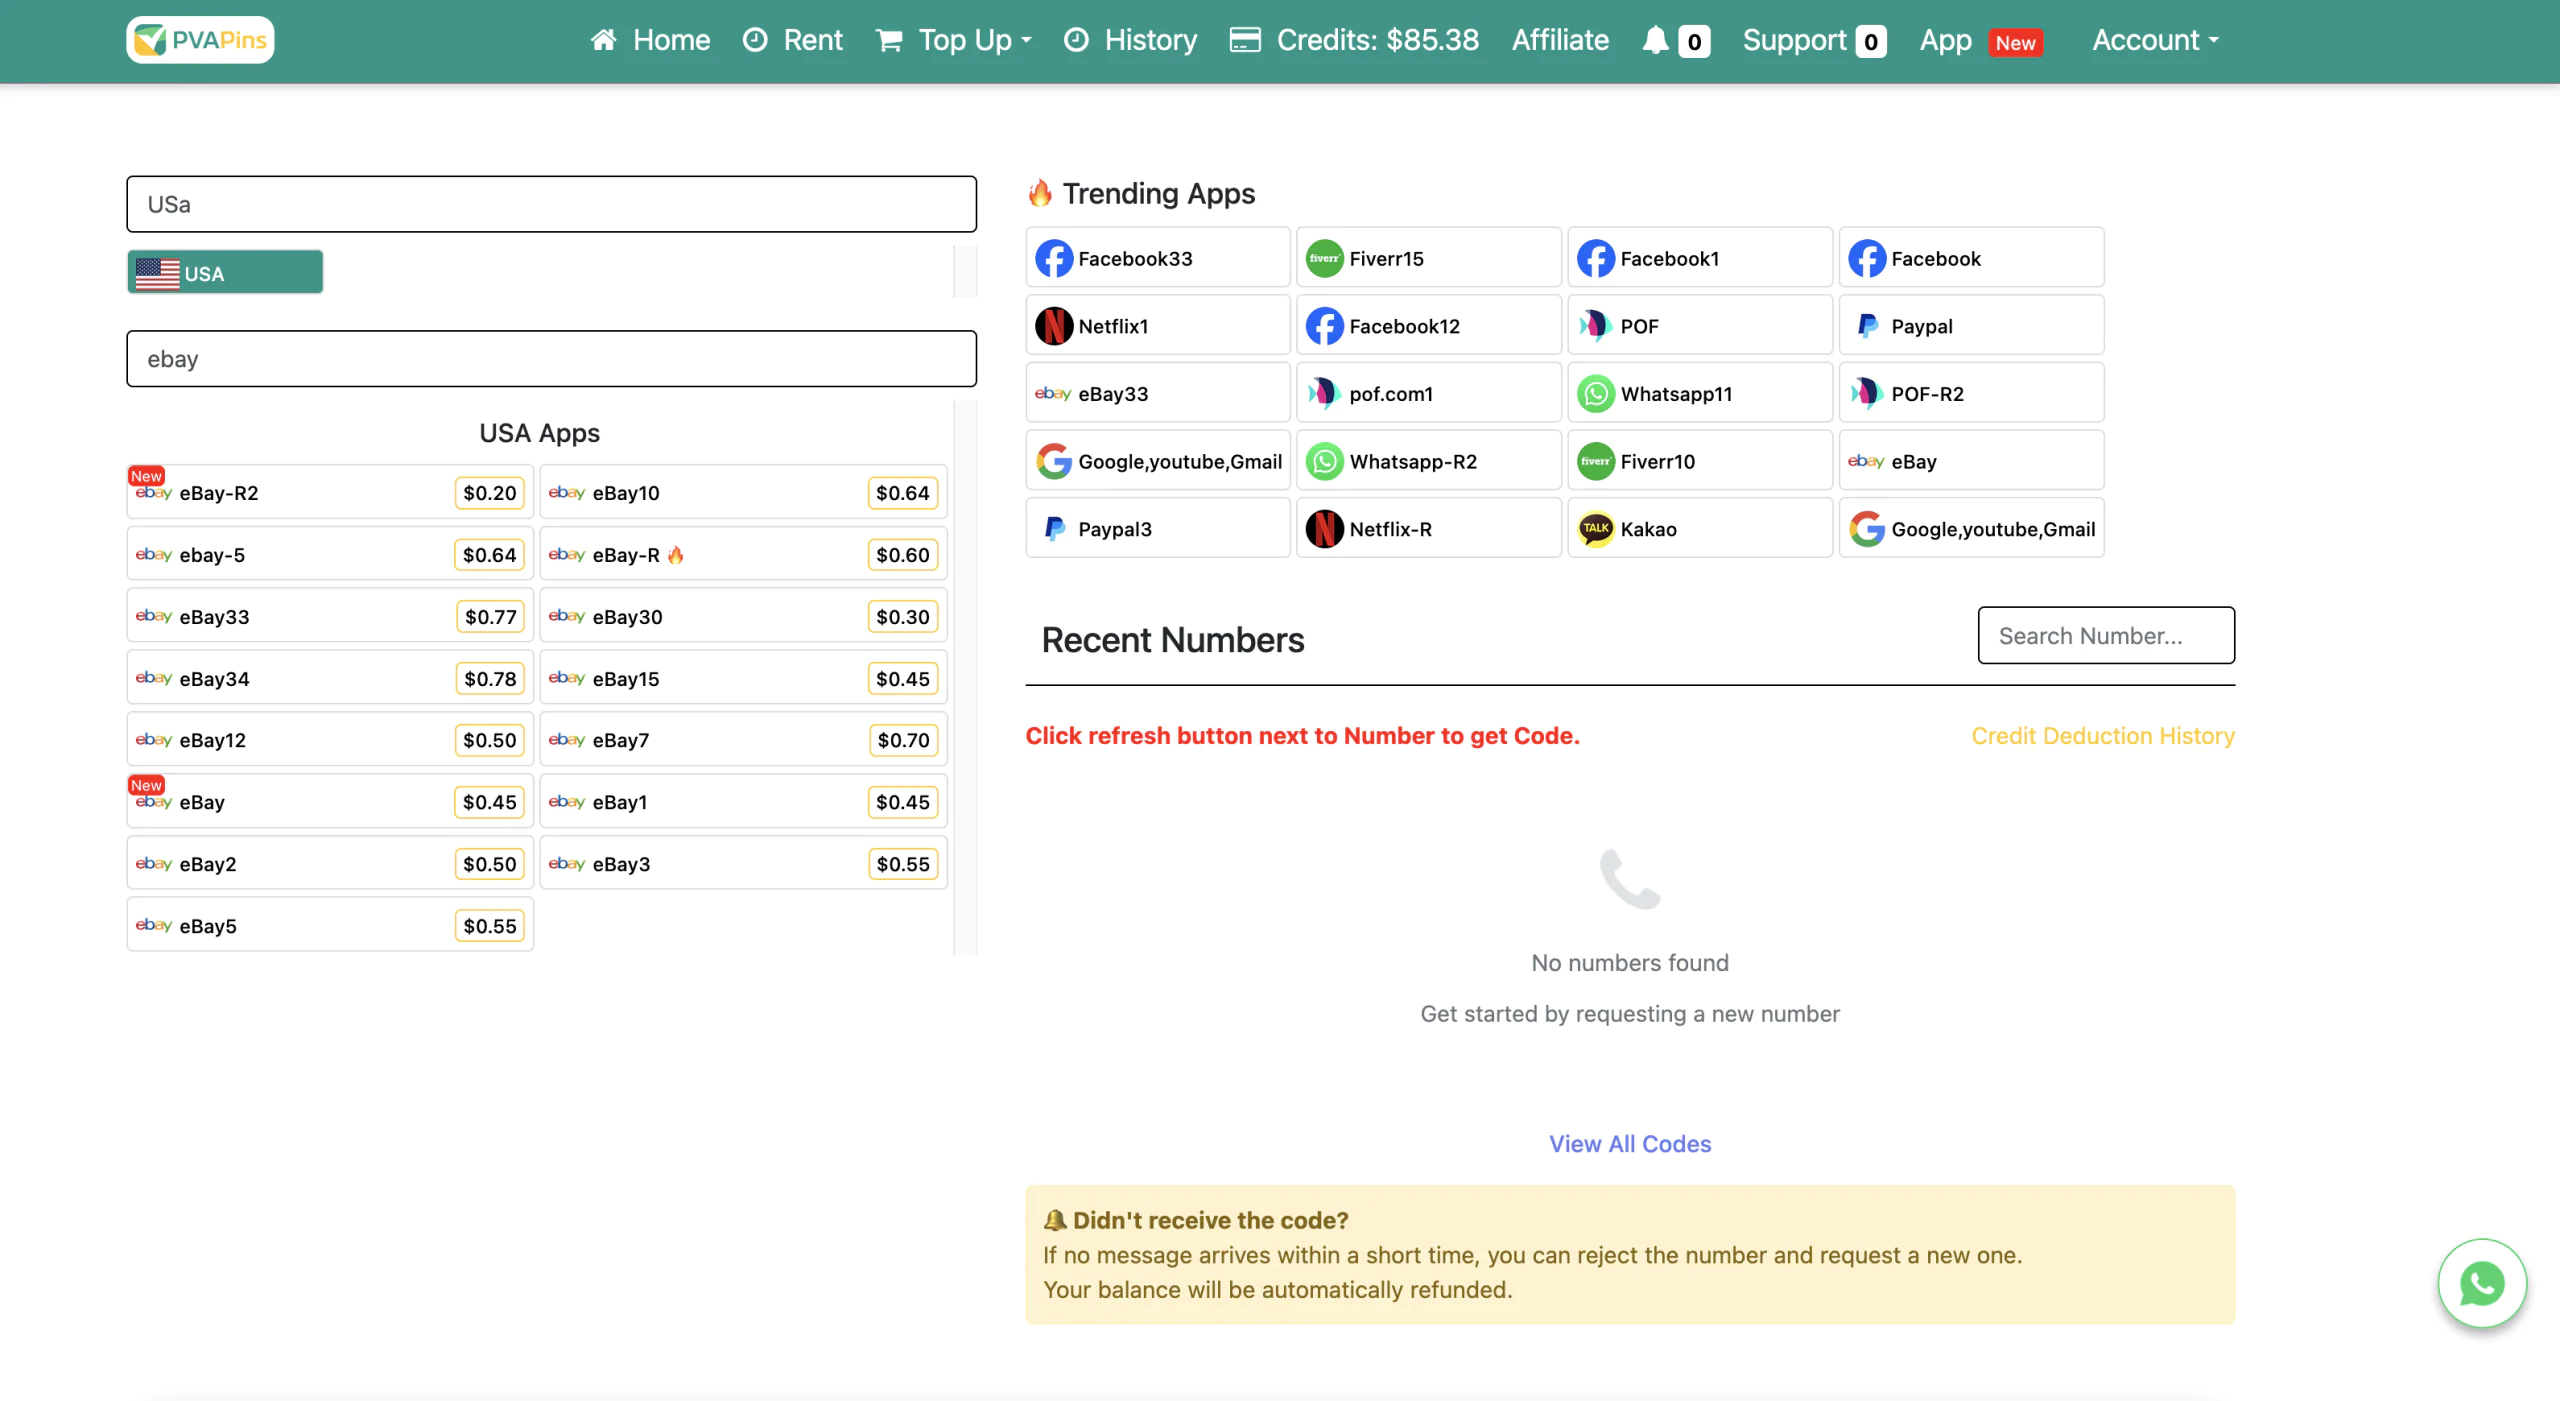
Task: Select New eBay app priced $0.45
Action: pos(330,802)
